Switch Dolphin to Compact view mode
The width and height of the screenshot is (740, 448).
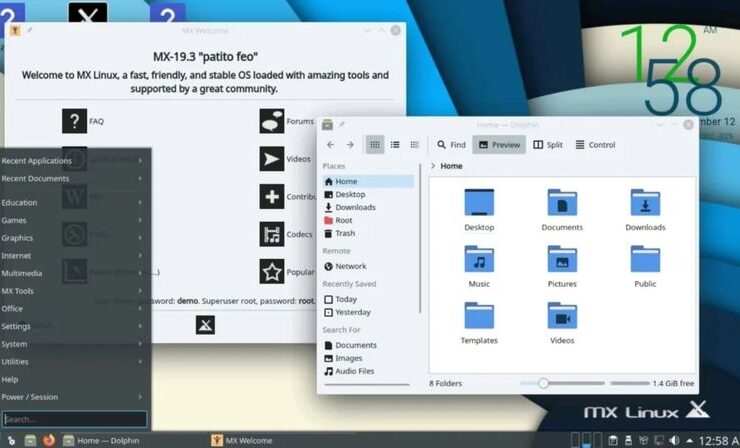[x=395, y=145]
